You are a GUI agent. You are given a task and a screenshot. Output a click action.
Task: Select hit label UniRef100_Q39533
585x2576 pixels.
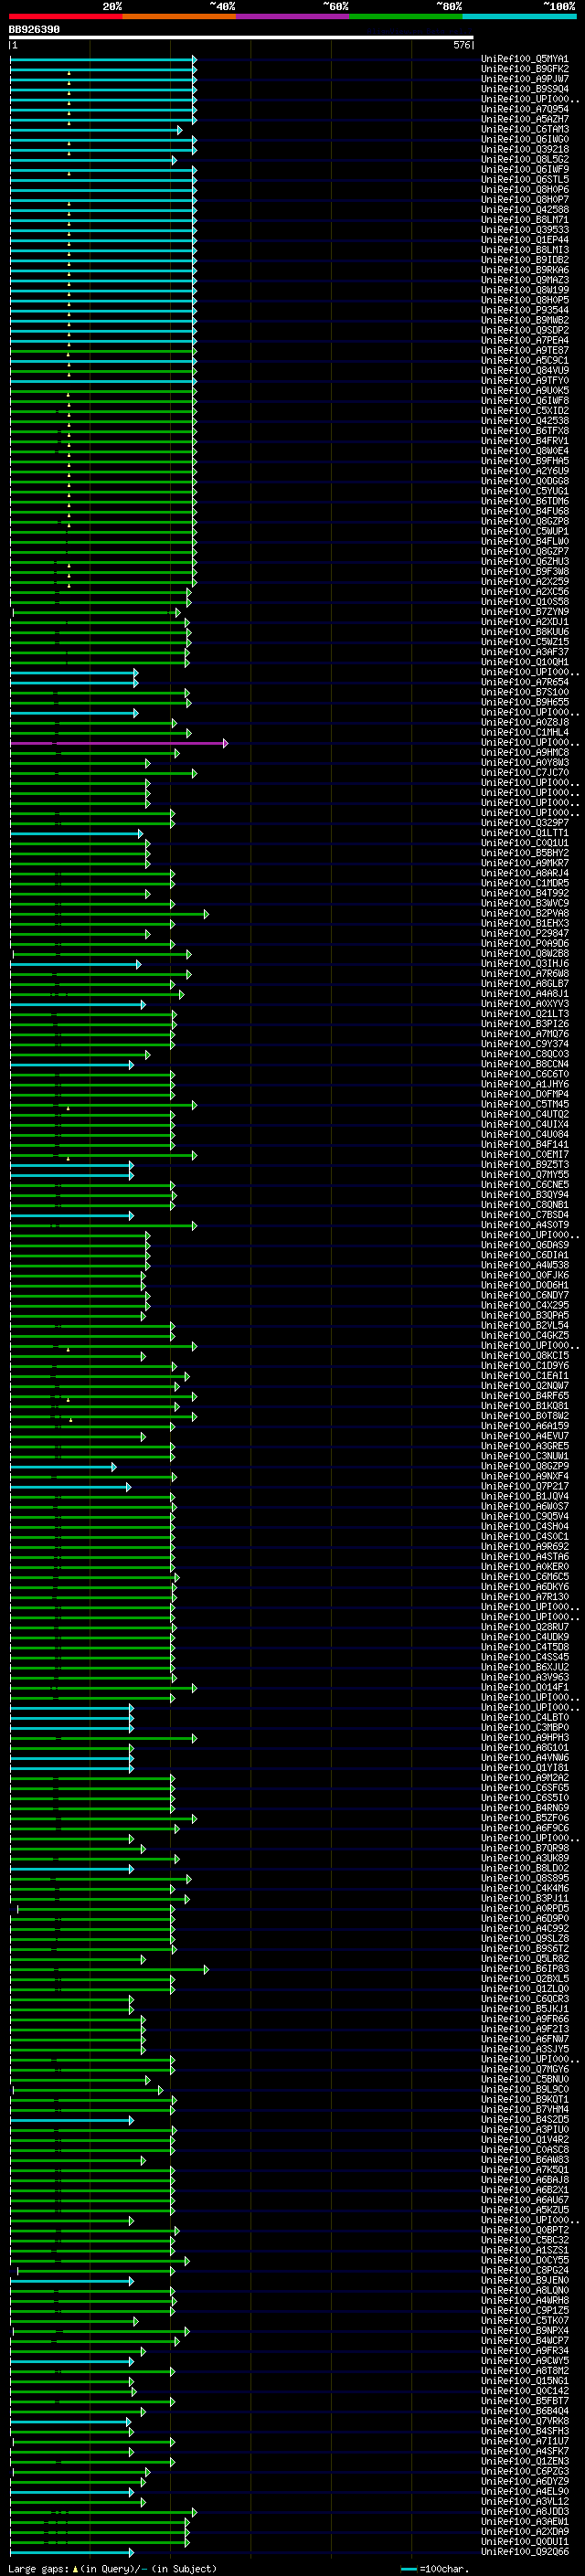coord(525,230)
